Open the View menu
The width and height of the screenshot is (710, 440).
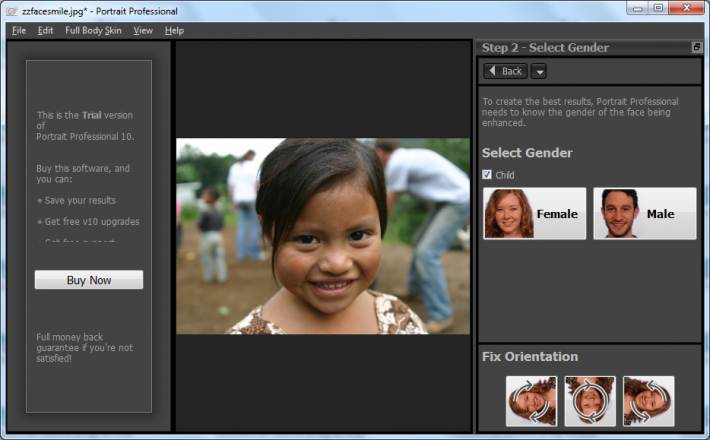(x=143, y=30)
